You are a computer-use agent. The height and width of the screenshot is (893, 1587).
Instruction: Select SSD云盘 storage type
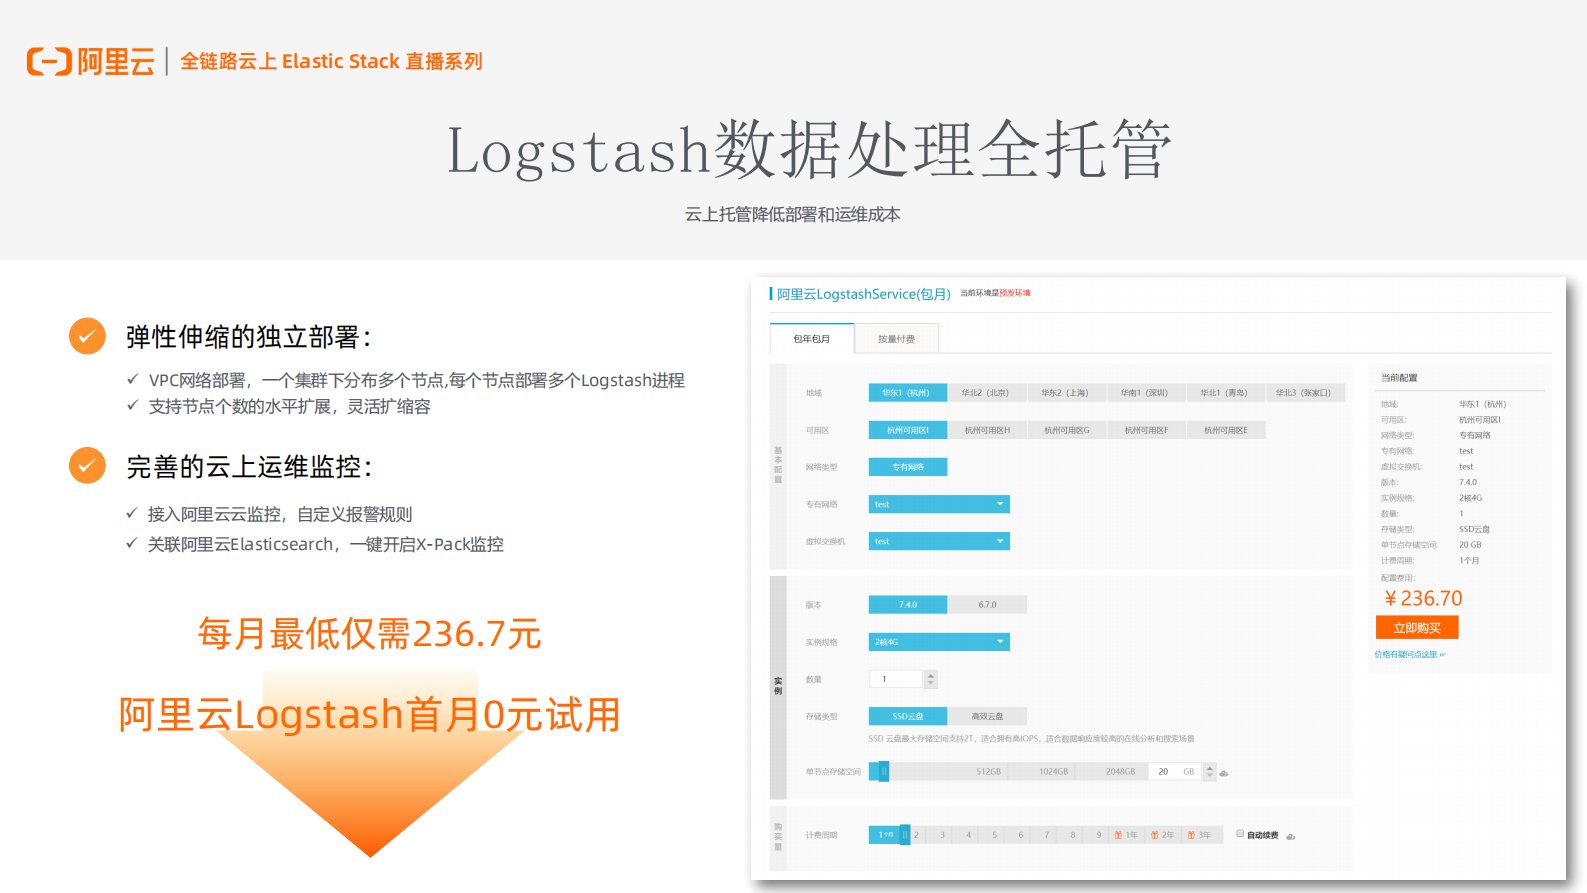(x=907, y=716)
